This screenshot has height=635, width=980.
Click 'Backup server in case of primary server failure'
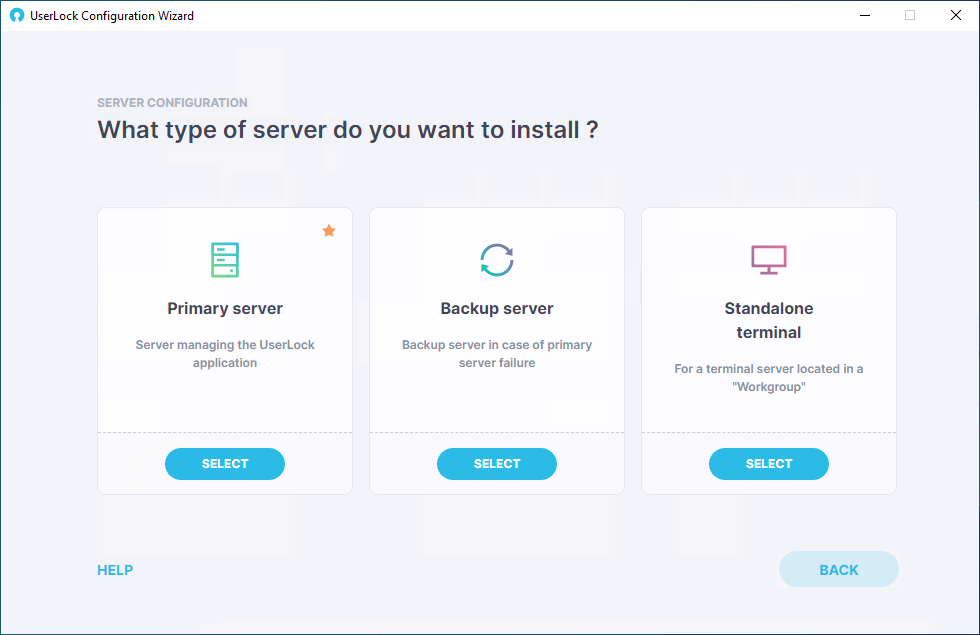497,354
